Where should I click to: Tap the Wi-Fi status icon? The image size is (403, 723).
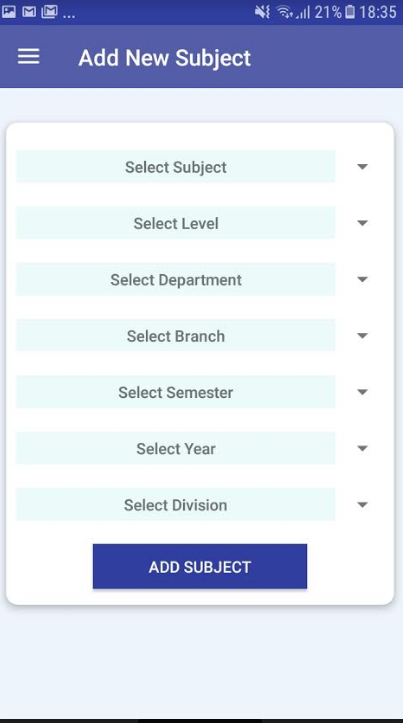coord(284,12)
